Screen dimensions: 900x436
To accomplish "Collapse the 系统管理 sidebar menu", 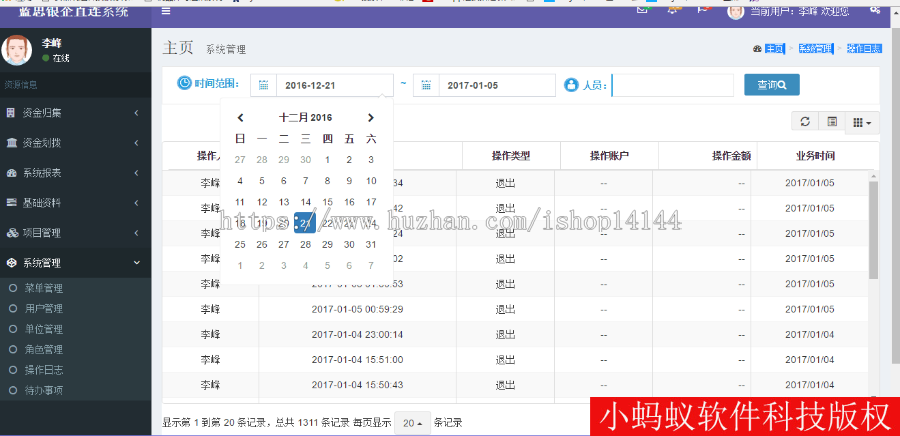I will click(75, 263).
